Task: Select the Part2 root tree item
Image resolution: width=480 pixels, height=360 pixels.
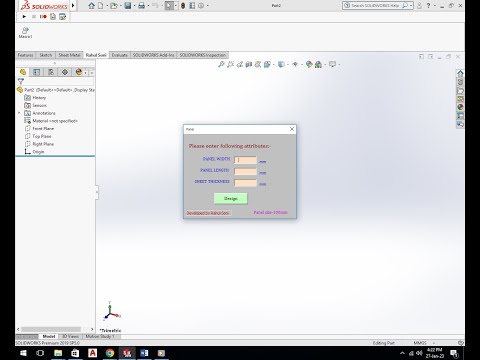Action: click(56, 90)
